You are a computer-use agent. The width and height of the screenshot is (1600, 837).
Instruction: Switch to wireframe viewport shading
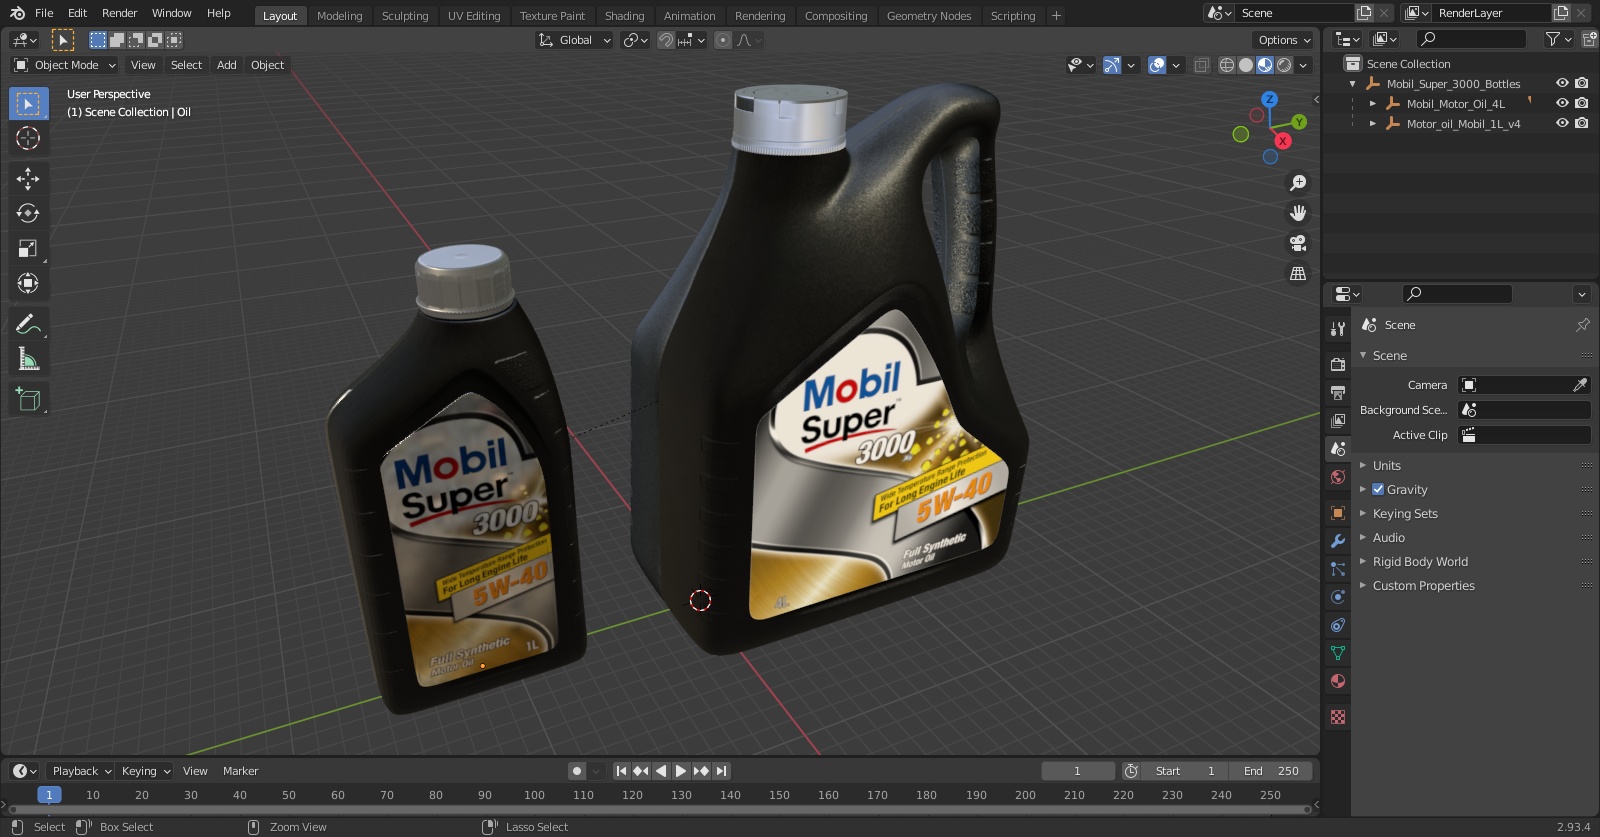[x=1227, y=65]
